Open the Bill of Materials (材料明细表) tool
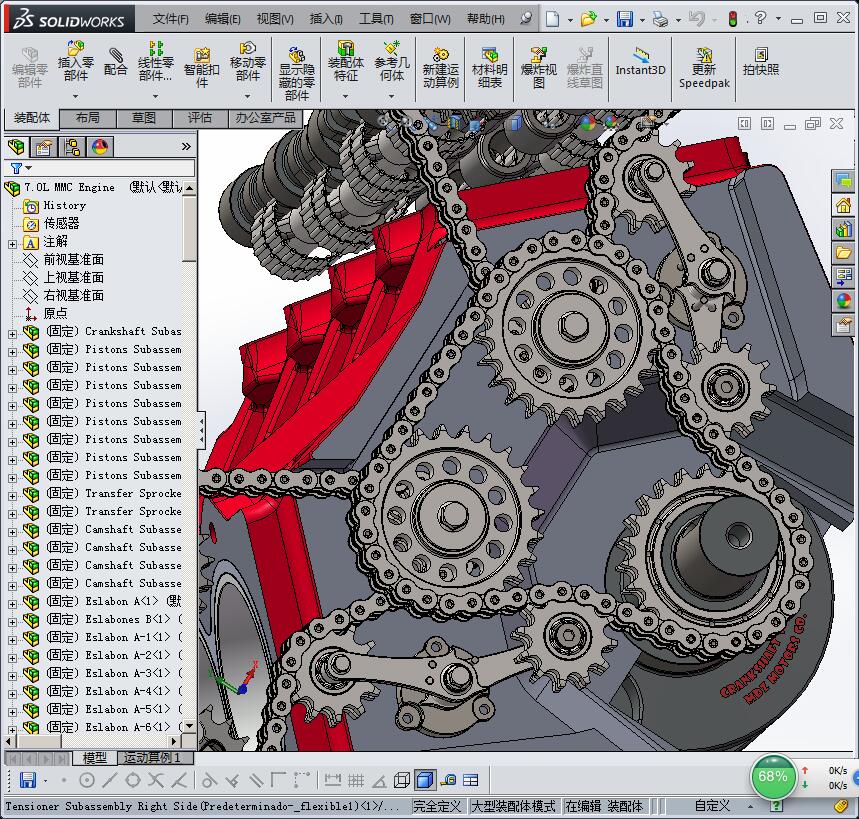This screenshot has width=859, height=819. 489,64
